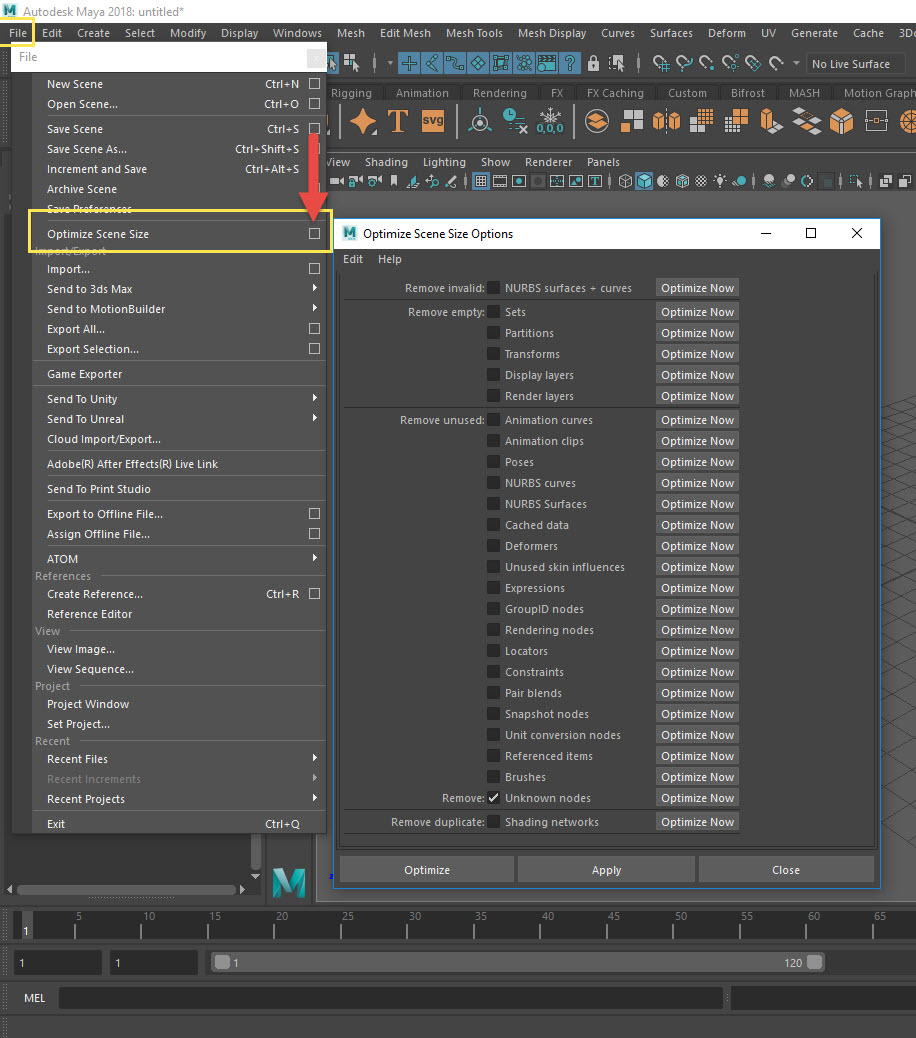Check the NURBS surfaces + curves box
916x1038 pixels.
[x=494, y=288]
